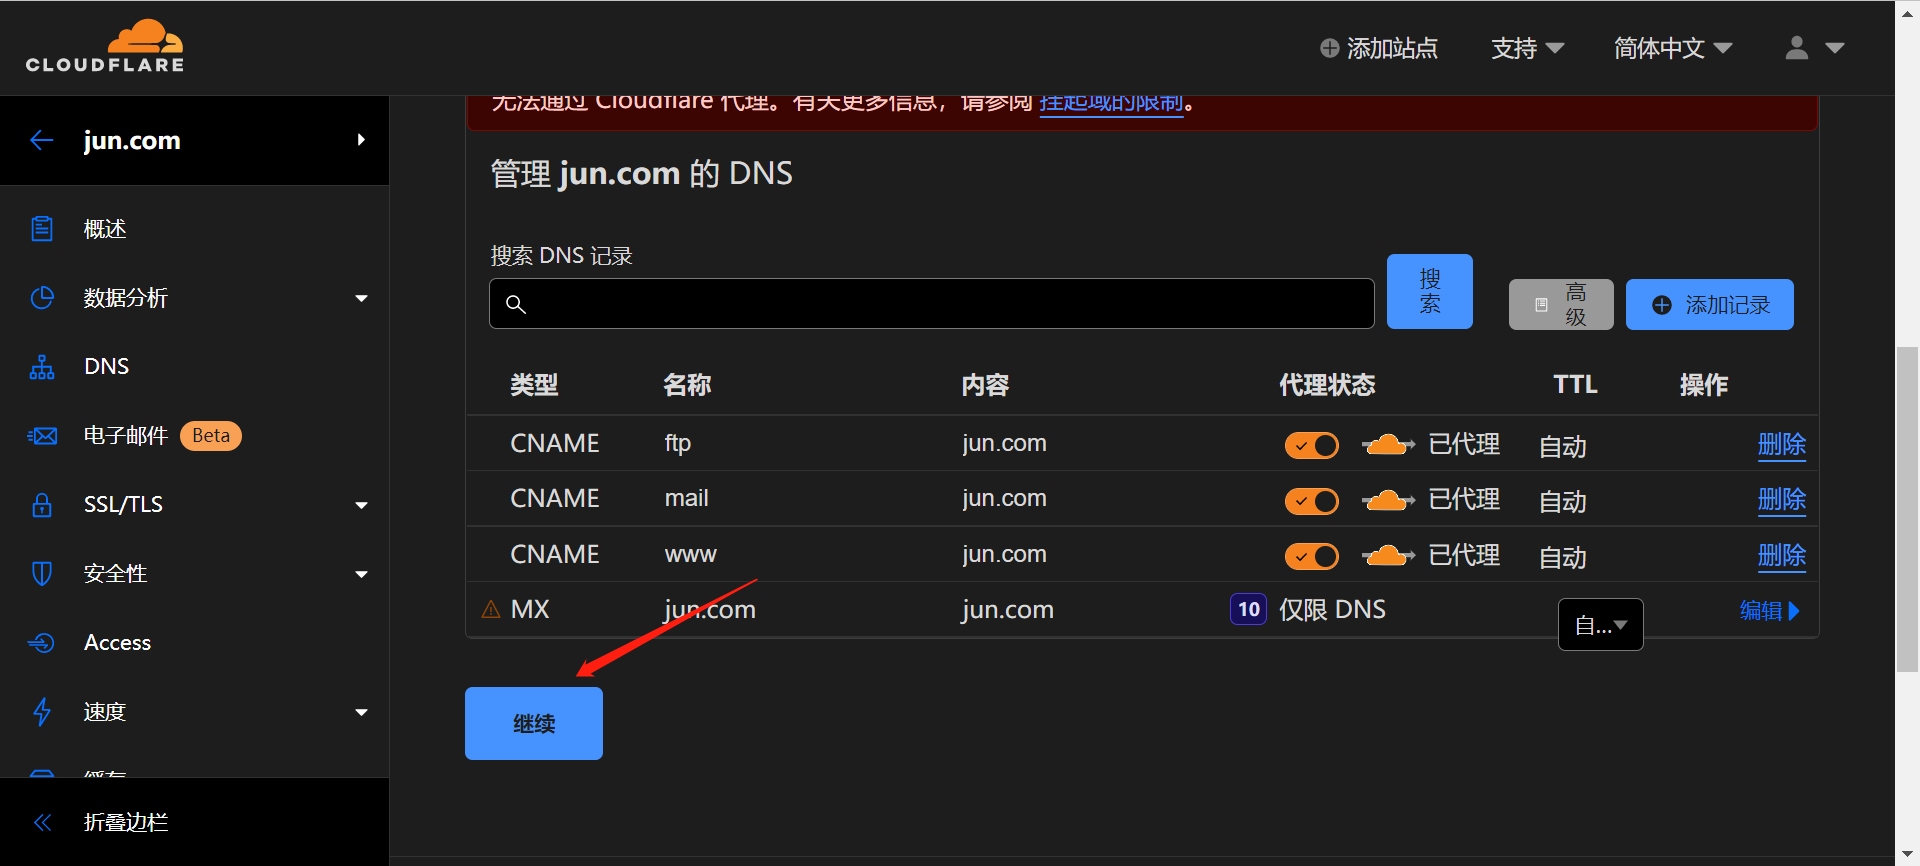
Task: Toggle proxy switch for www record
Action: tap(1312, 556)
